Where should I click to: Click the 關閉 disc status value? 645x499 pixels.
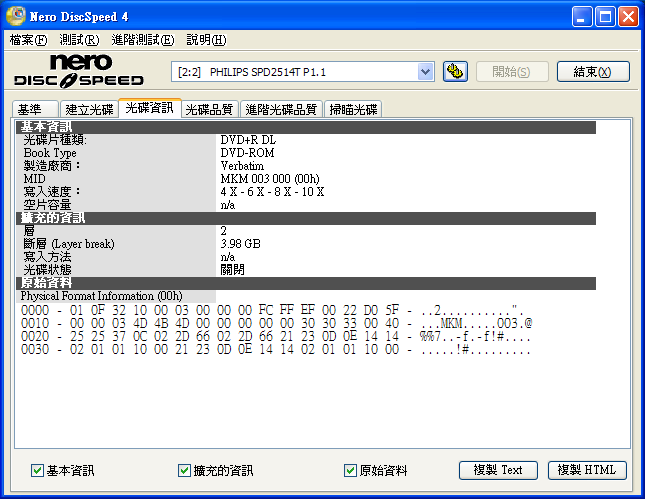pyautogui.click(x=232, y=269)
